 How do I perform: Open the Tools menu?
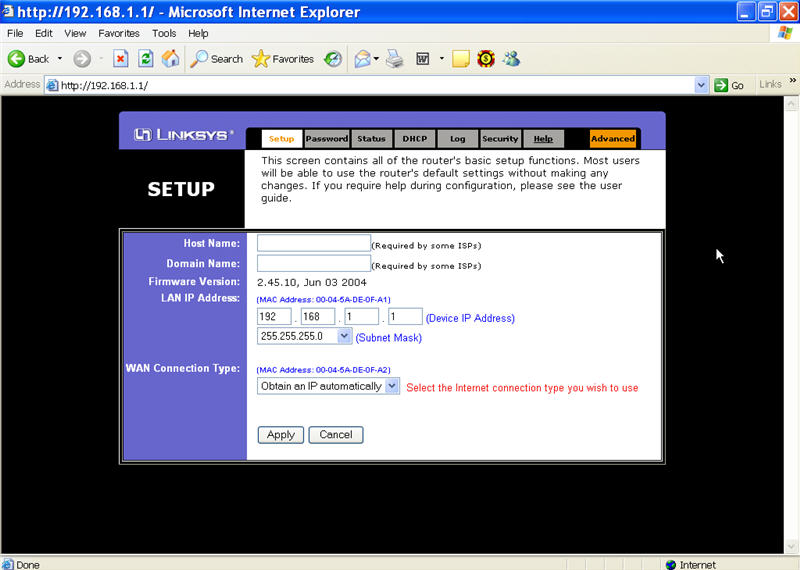point(164,33)
